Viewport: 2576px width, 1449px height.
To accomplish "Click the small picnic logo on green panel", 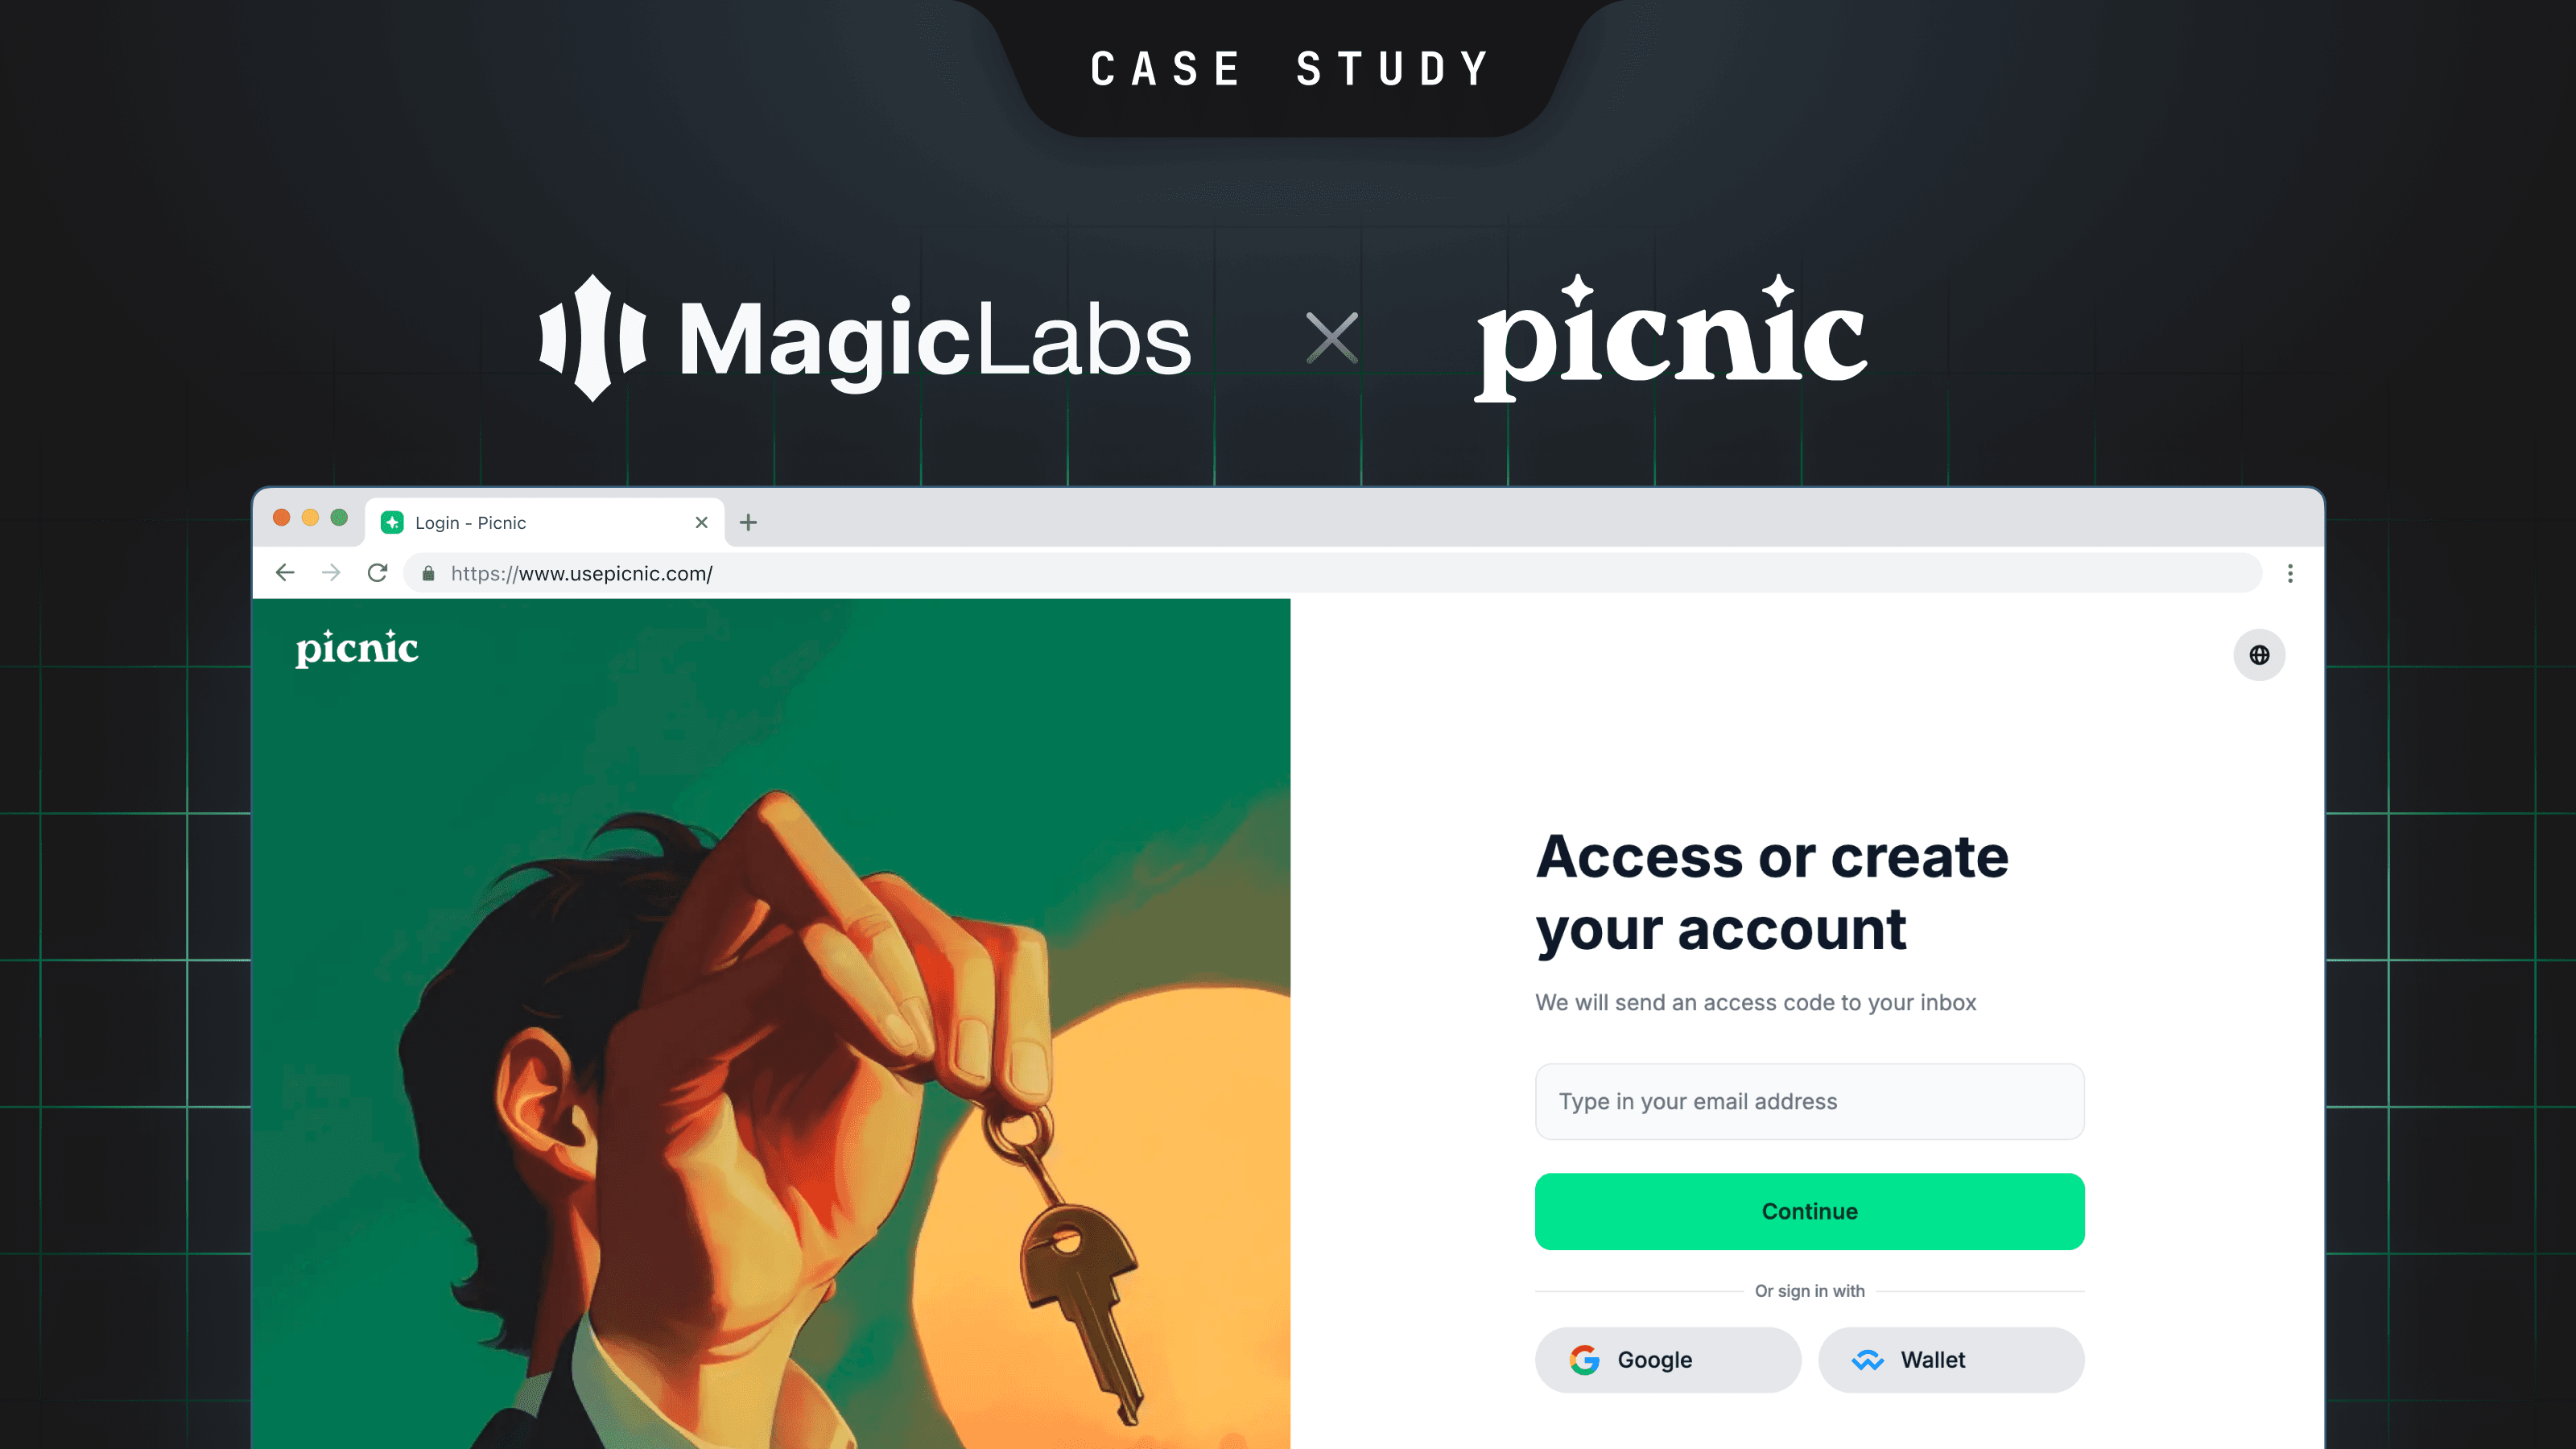I will point(357,648).
